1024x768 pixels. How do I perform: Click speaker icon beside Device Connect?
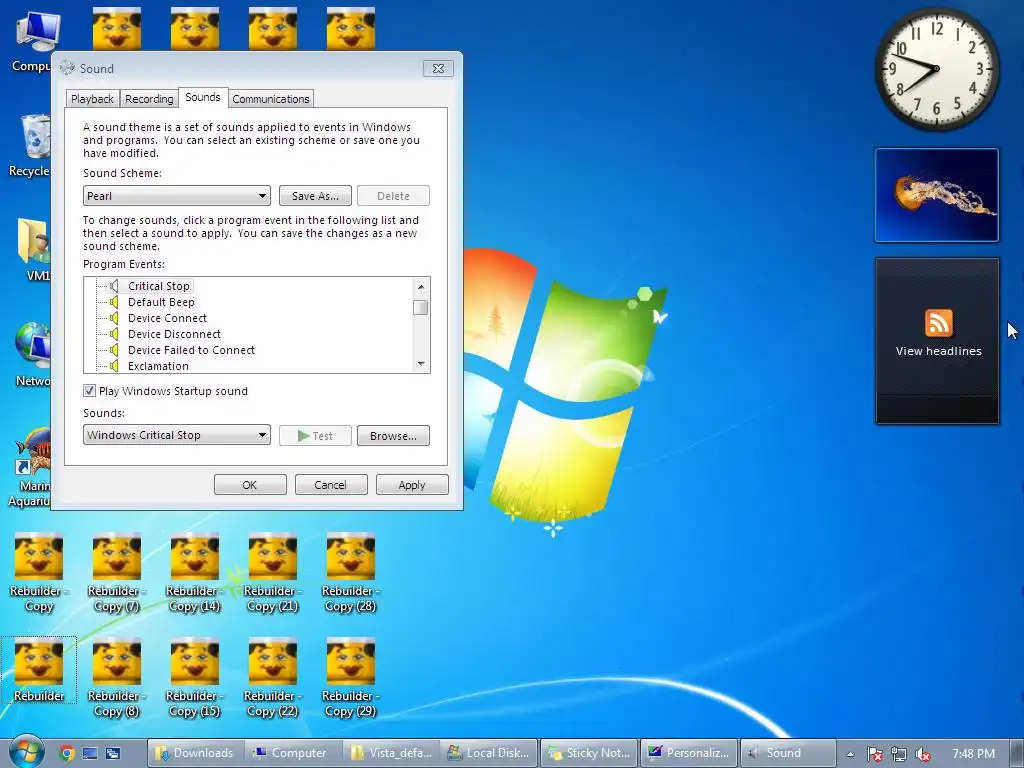[x=114, y=318]
